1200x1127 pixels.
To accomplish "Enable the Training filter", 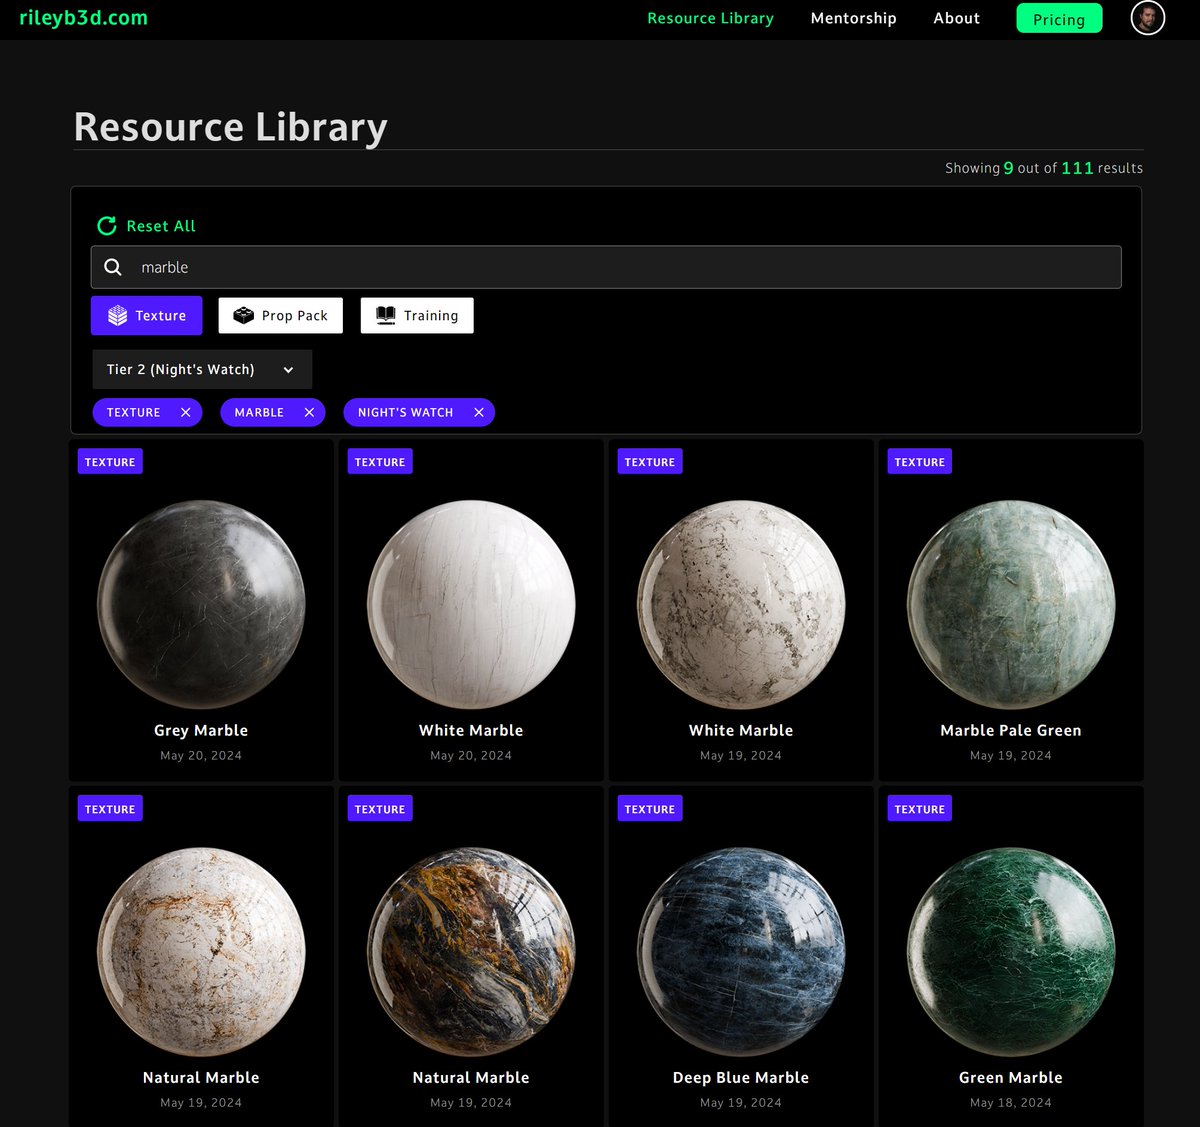I will click(417, 315).
